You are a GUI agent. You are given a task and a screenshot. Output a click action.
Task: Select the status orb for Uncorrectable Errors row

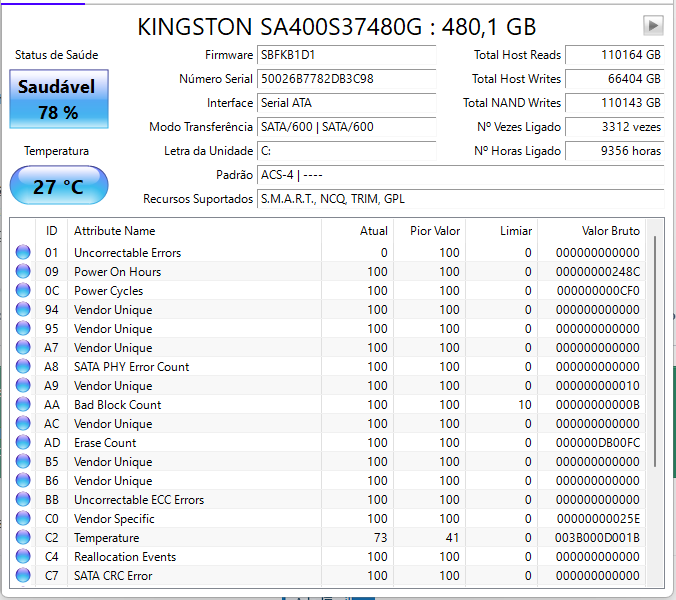pos(23,252)
